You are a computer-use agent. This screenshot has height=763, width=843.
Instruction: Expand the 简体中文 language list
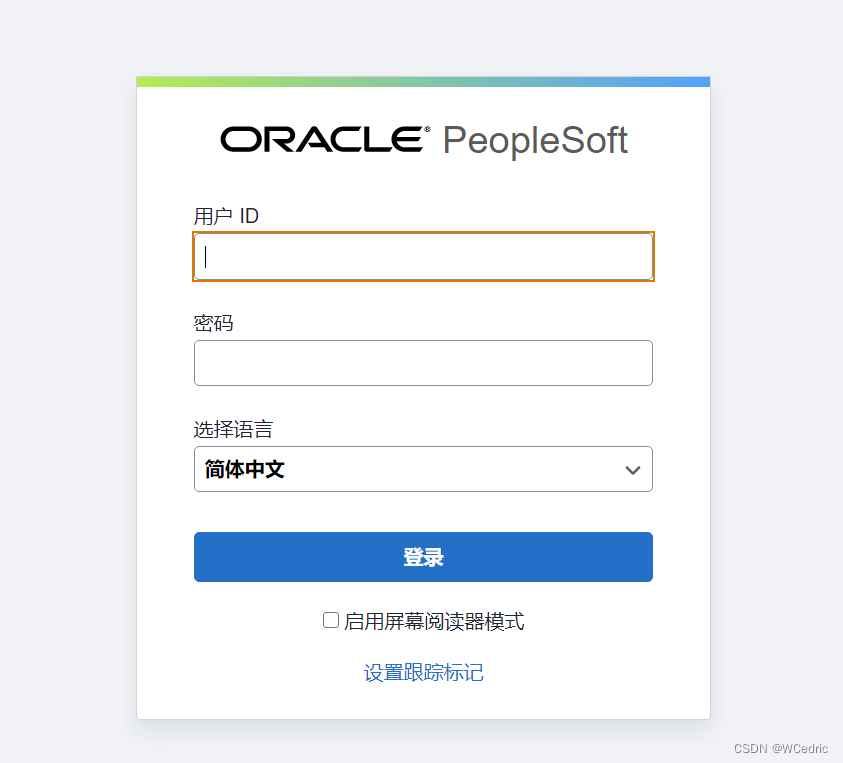(423, 469)
